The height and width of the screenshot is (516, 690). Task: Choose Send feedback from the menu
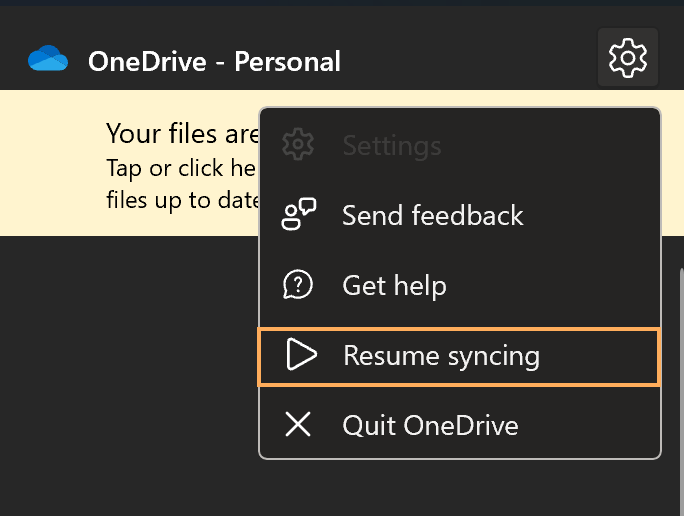[432, 215]
